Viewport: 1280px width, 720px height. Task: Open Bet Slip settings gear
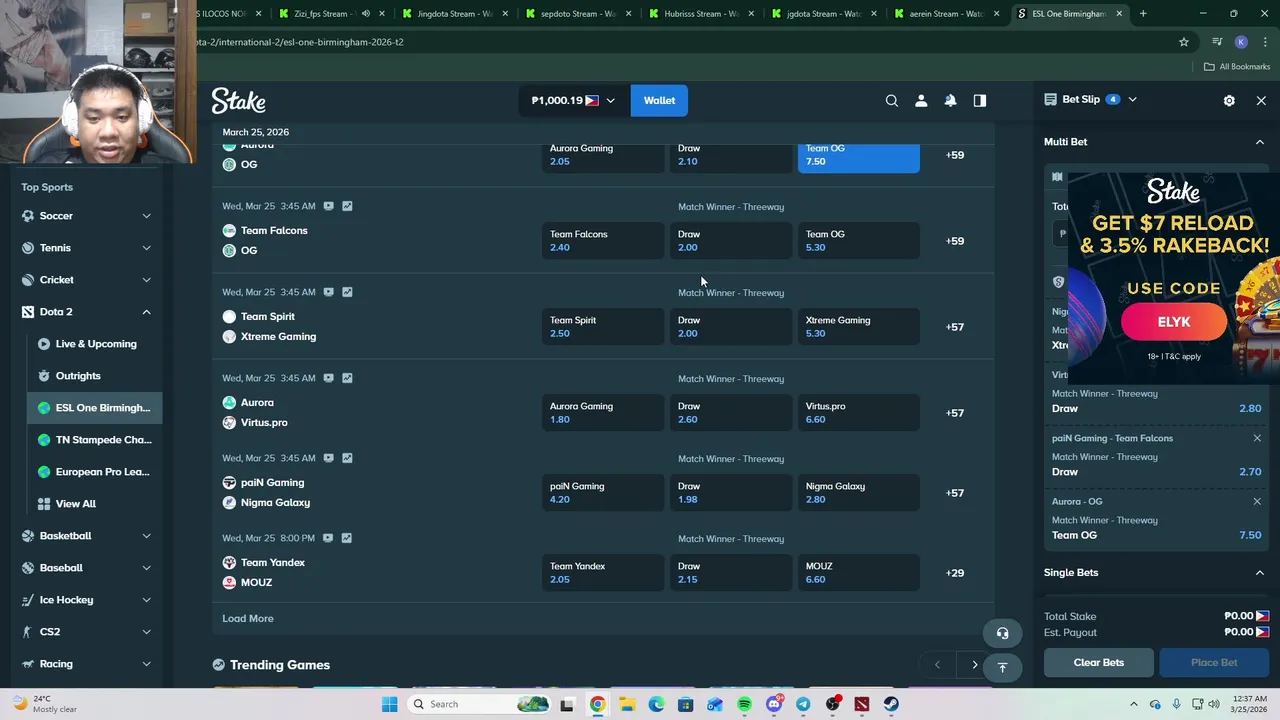[1229, 100]
